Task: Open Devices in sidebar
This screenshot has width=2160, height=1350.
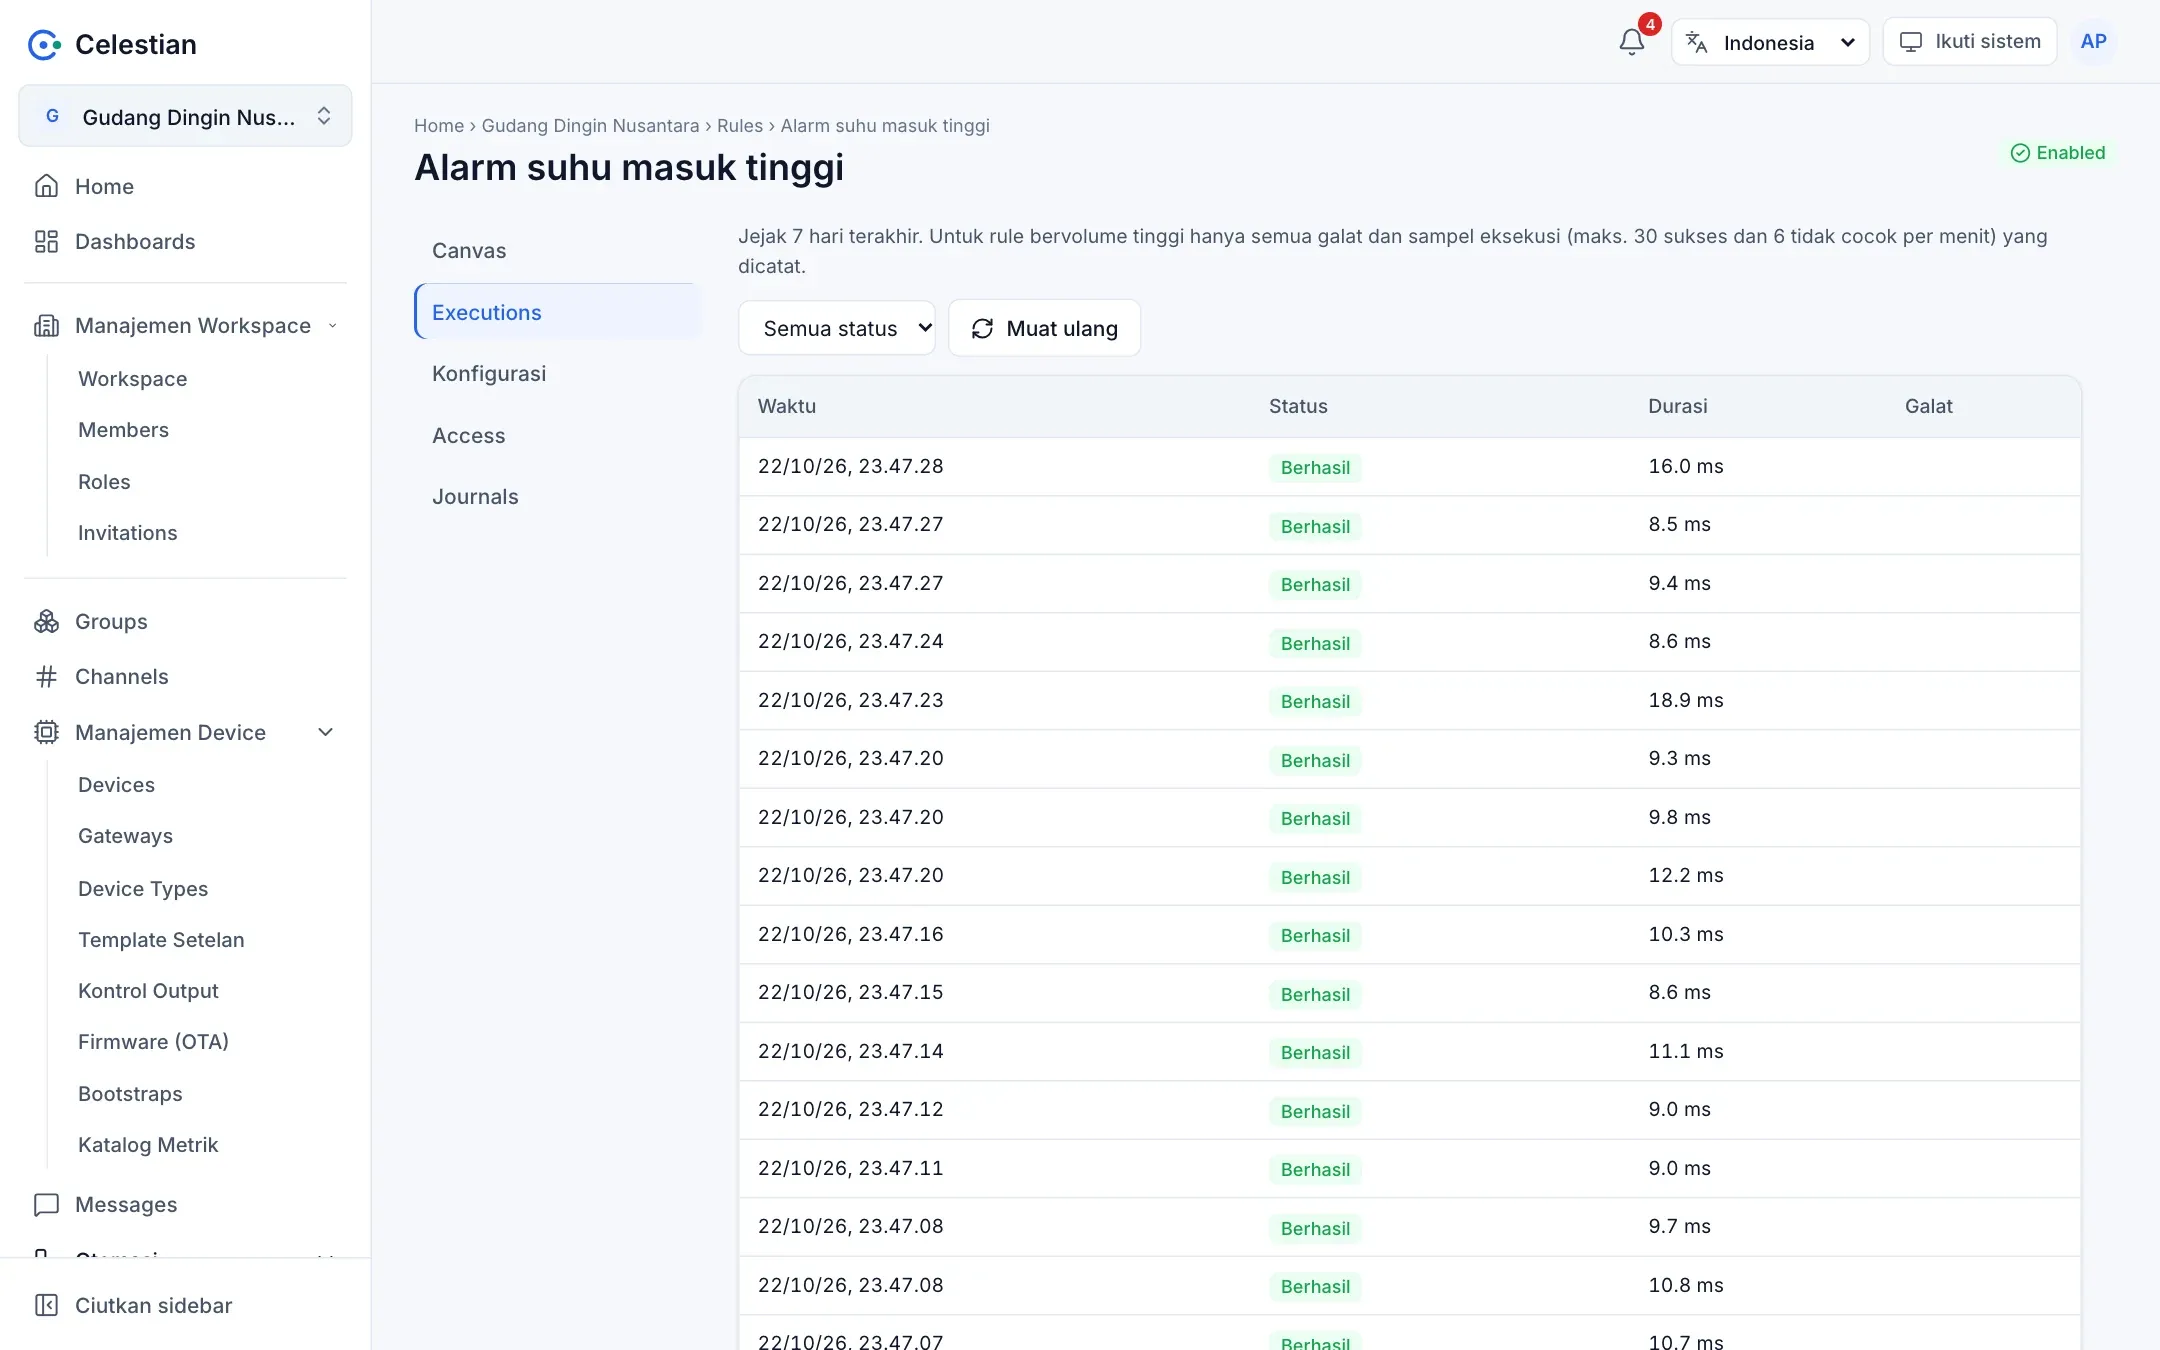Action: (x=116, y=785)
